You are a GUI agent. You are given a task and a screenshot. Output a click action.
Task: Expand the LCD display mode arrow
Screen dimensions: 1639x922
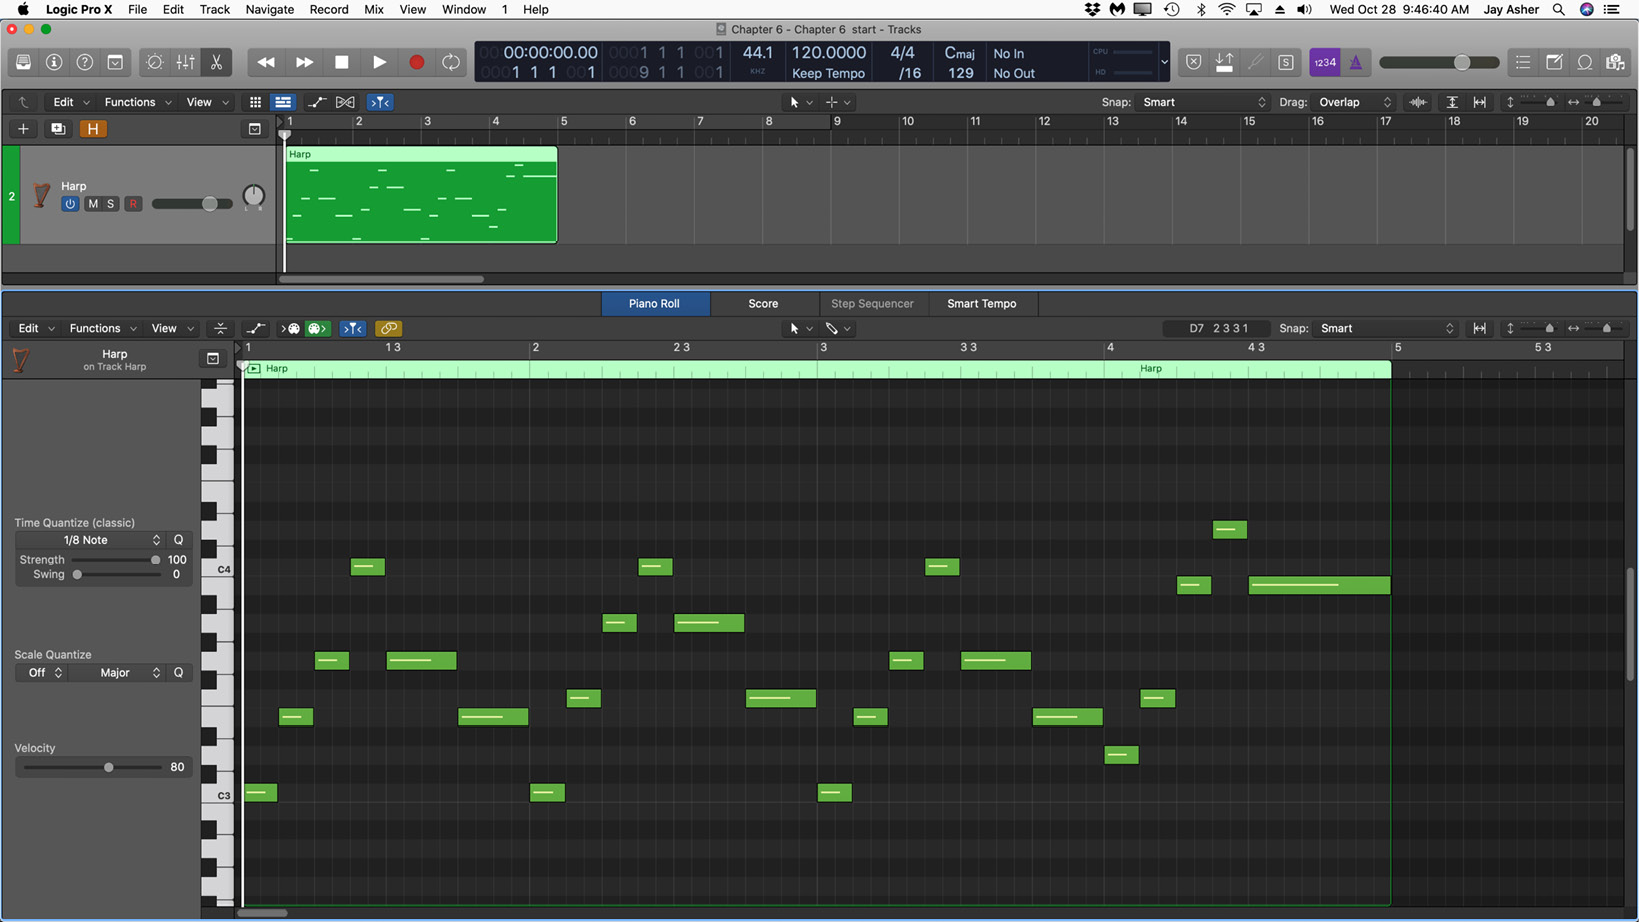click(1164, 62)
